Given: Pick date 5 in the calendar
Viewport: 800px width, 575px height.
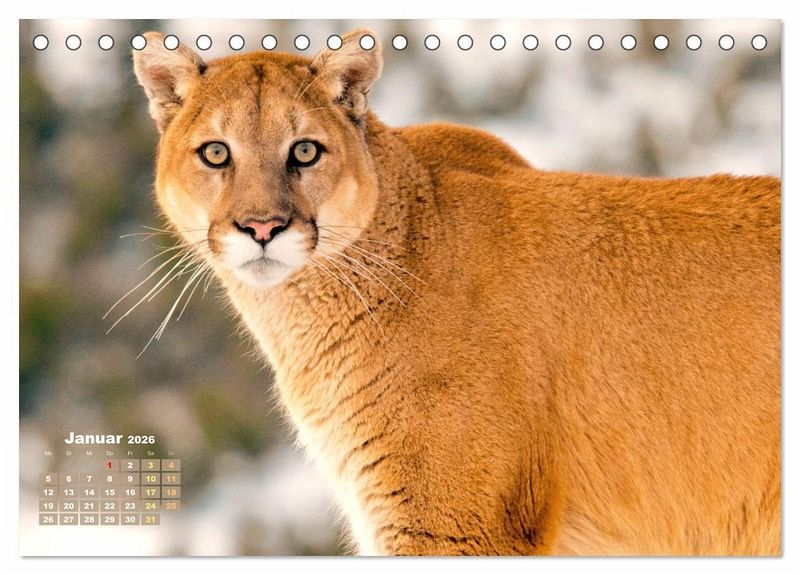Looking at the screenshot, I should pos(48,479).
